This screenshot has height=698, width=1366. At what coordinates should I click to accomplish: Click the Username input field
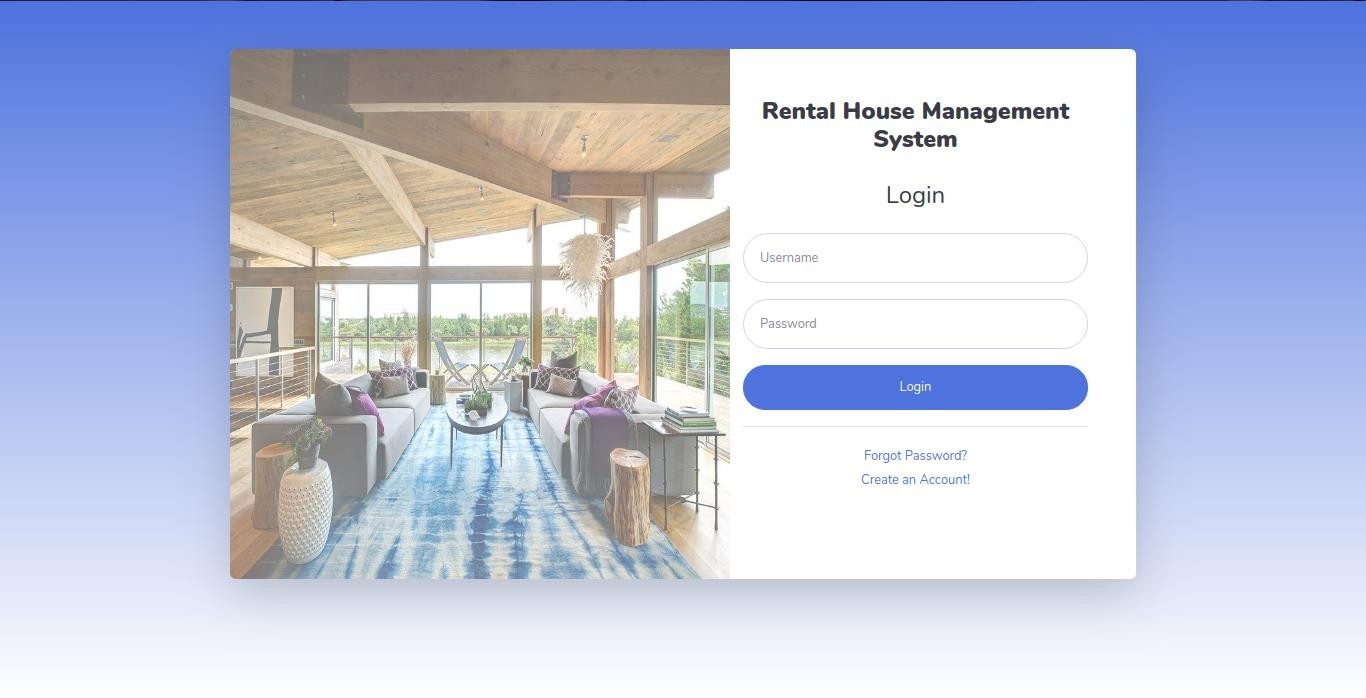[914, 257]
